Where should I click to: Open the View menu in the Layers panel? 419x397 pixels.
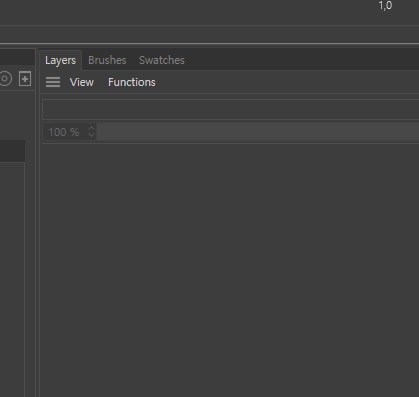82,82
